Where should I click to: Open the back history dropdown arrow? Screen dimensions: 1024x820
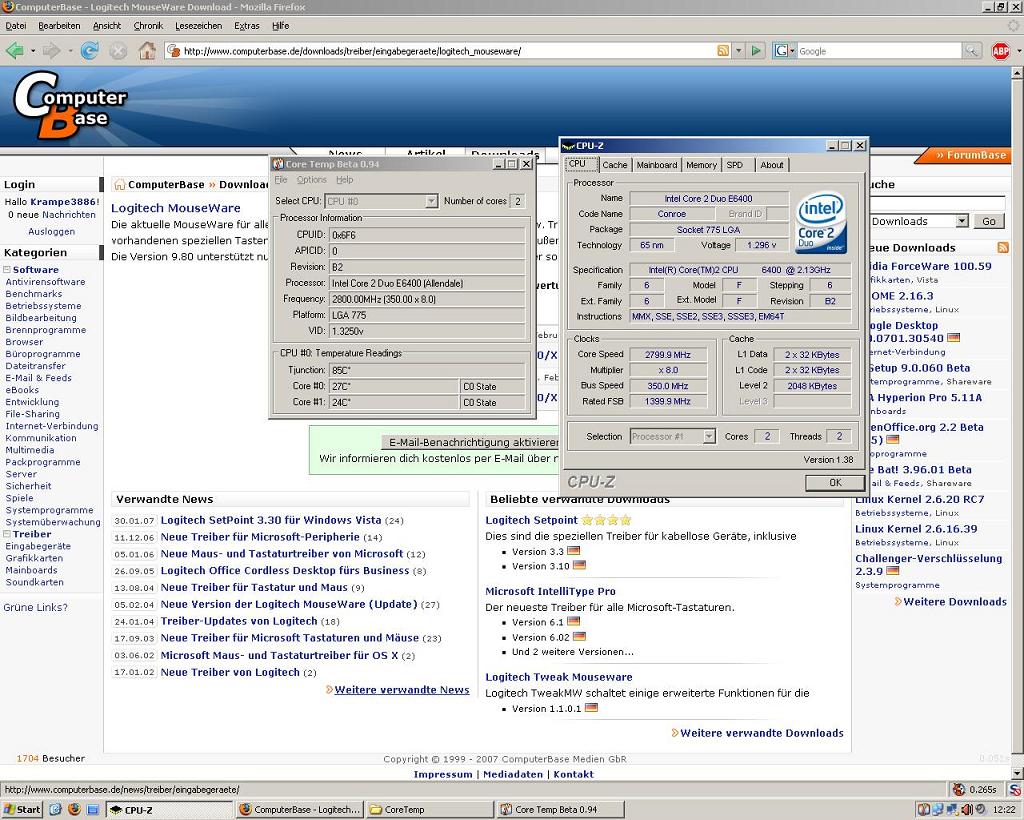(x=33, y=50)
